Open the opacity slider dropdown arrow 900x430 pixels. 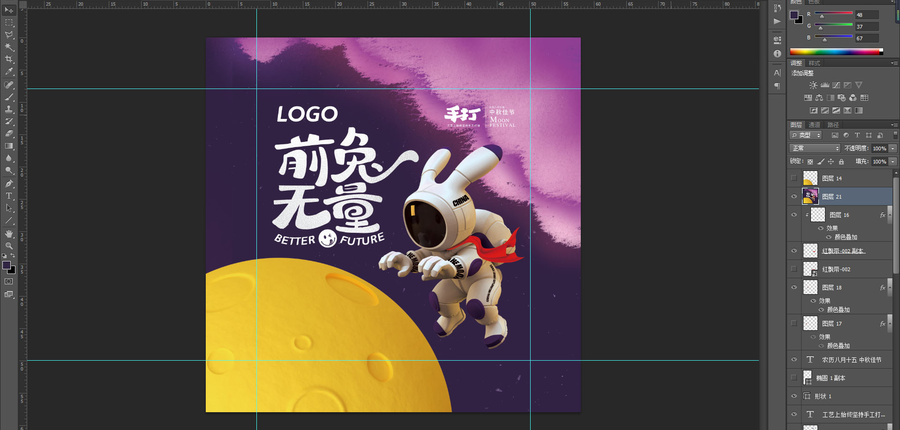(x=892, y=148)
